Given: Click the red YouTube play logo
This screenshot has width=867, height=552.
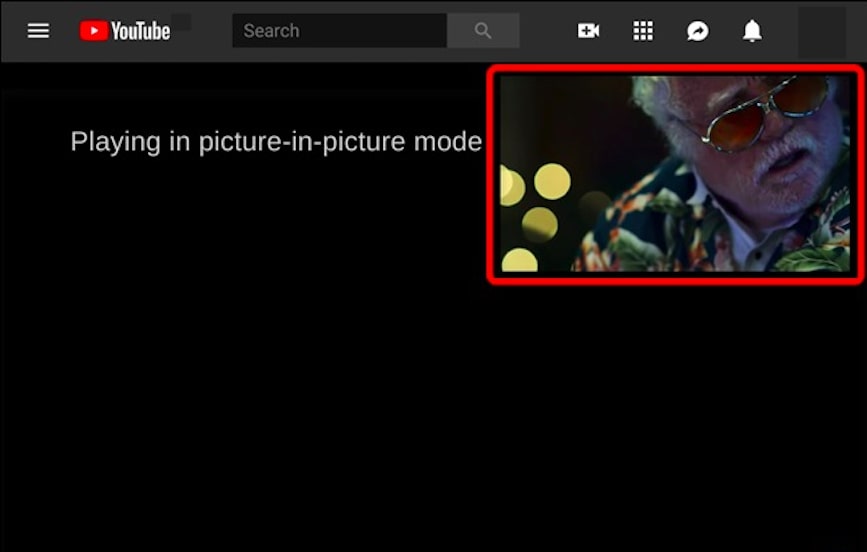Looking at the screenshot, I should click(94, 31).
